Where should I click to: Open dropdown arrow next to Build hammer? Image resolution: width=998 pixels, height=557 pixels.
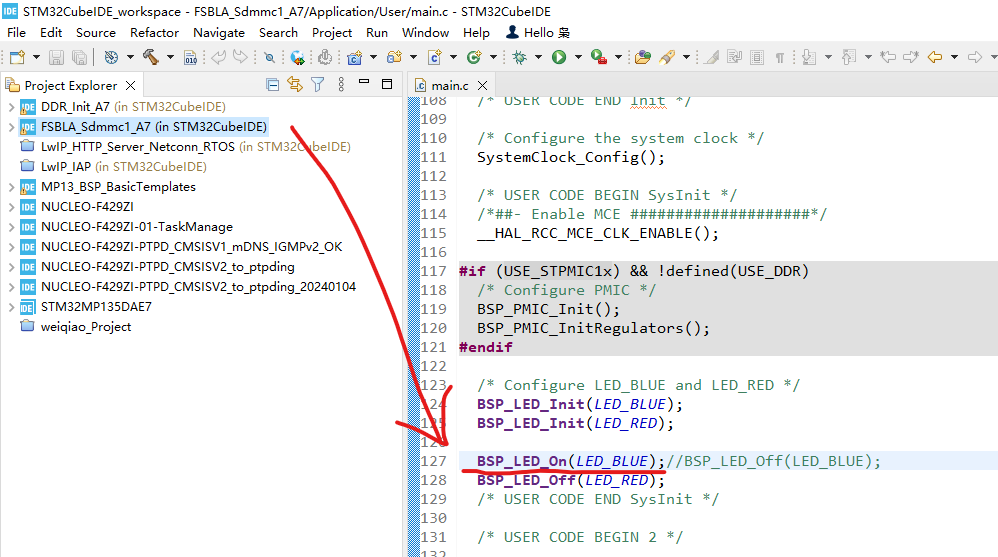tap(170, 57)
